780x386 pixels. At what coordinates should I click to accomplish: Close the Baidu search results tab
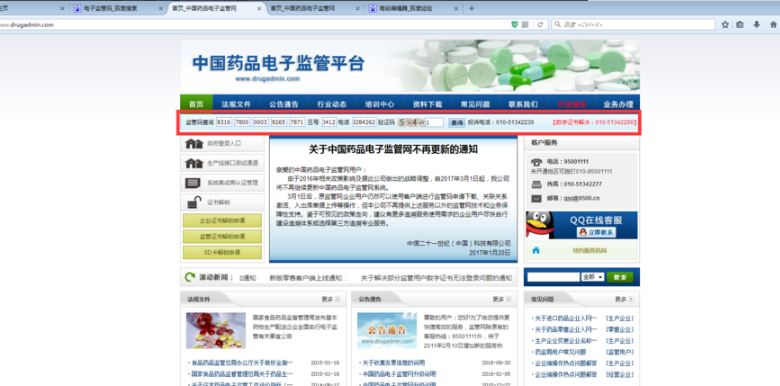click(x=160, y=8)
